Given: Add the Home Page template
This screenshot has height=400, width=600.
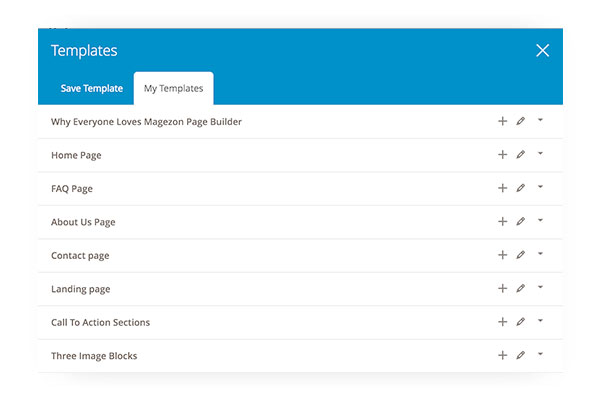Looking at the screenshot, I should tap(502, 155).
